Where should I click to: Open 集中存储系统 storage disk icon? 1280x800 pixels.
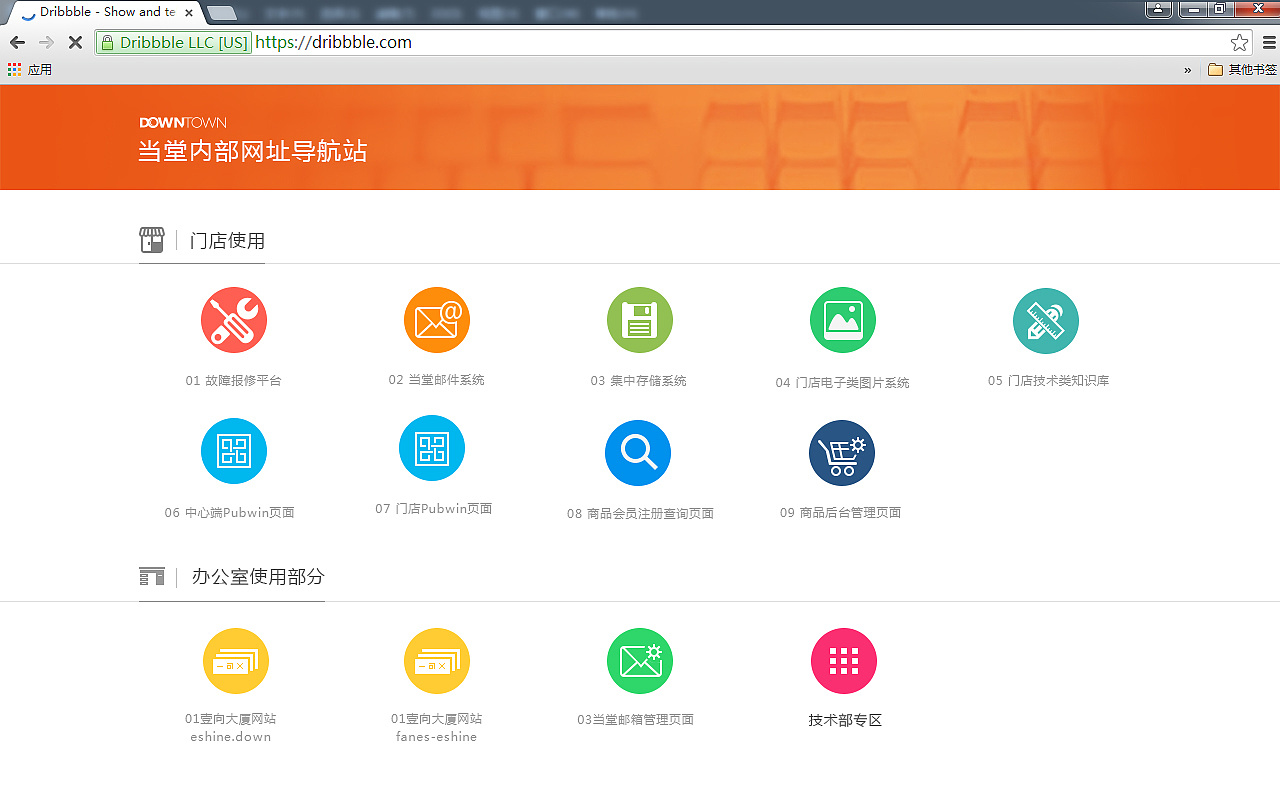point(640,320)
